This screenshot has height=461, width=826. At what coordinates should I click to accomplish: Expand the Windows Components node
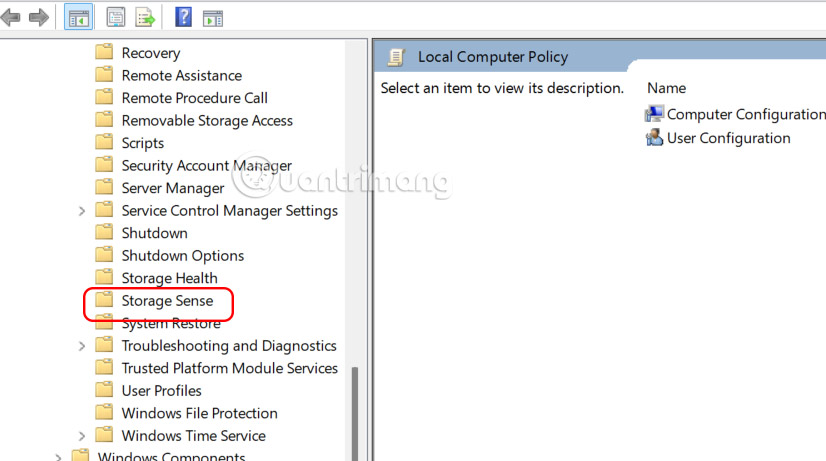(58, 457)
